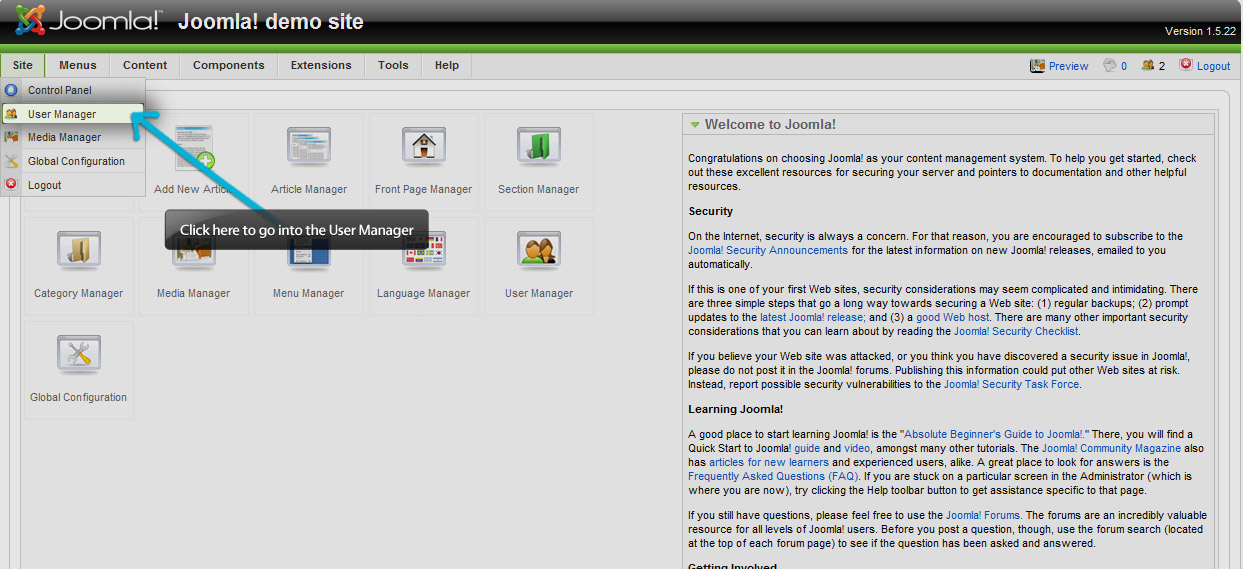Open the good Web host link
1243x569 pixels.
tap(951, 317)
